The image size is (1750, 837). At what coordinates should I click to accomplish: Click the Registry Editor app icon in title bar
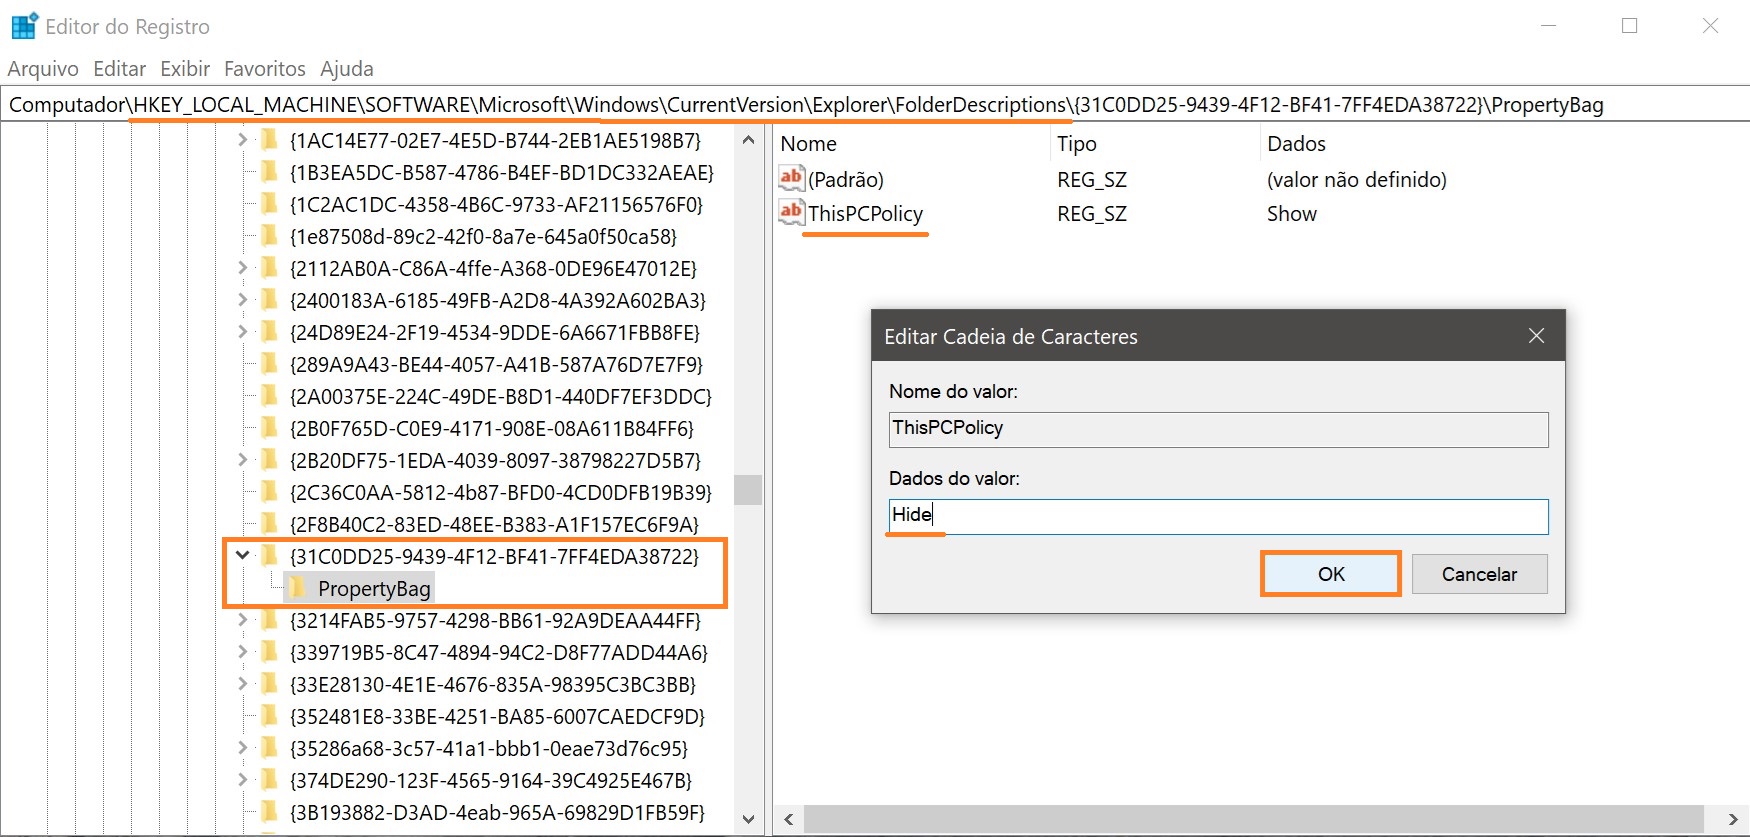pyautogui.click(x=24, y=26)
